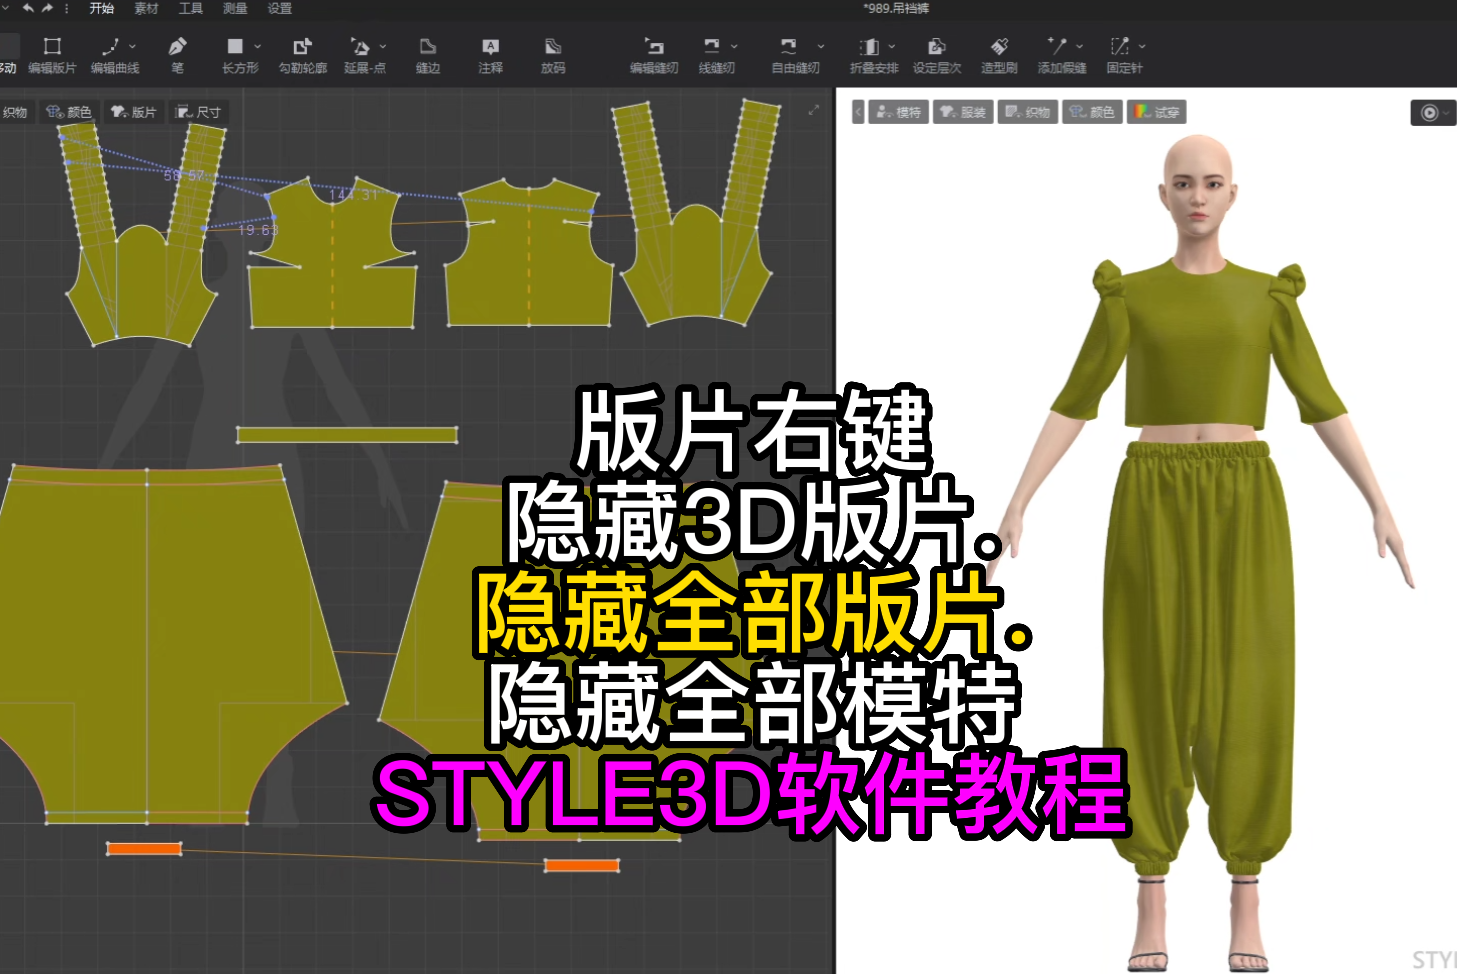Select the 长方形 rectangle tool
Image resolution: width=1457 pixels, height=974 pixels.
pos(238,55)
